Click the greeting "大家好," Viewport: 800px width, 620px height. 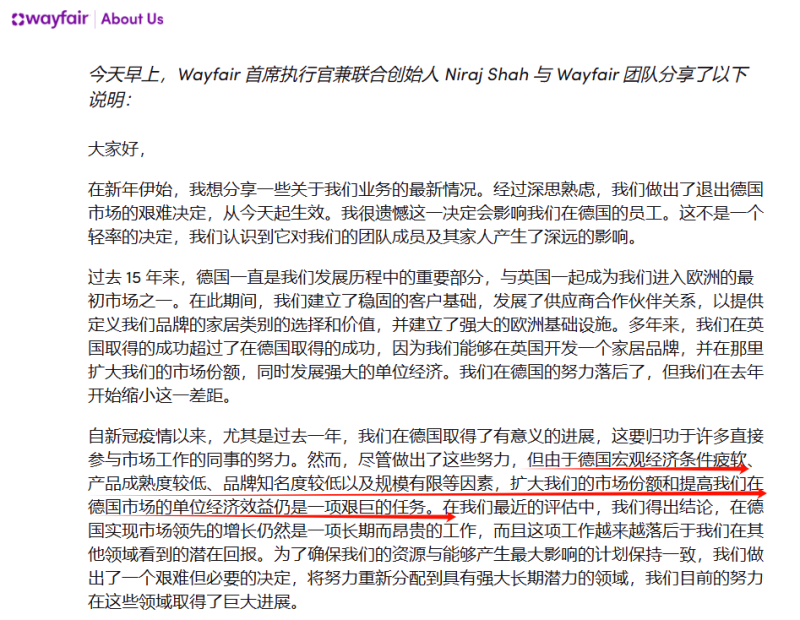pyautogui.click(x=117, y=149)
